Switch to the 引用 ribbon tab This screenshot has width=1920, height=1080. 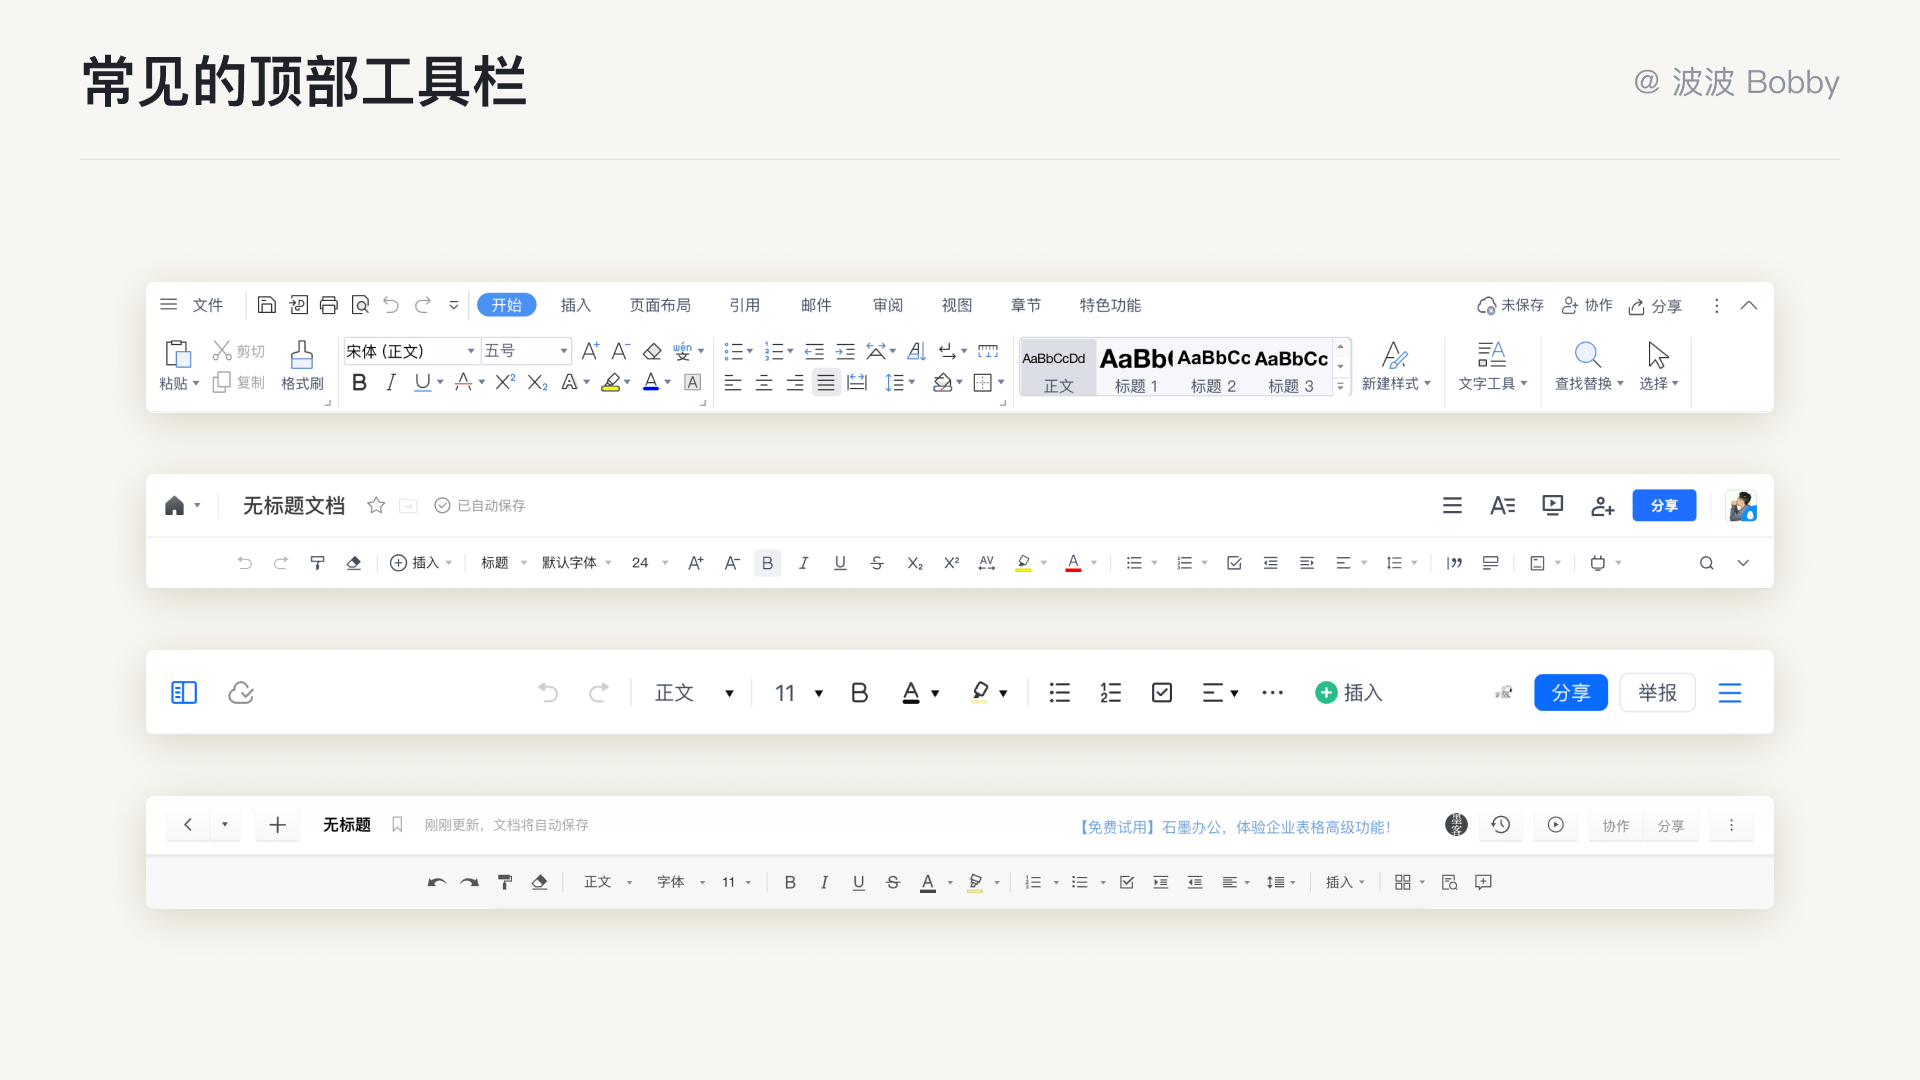[745, 305]
